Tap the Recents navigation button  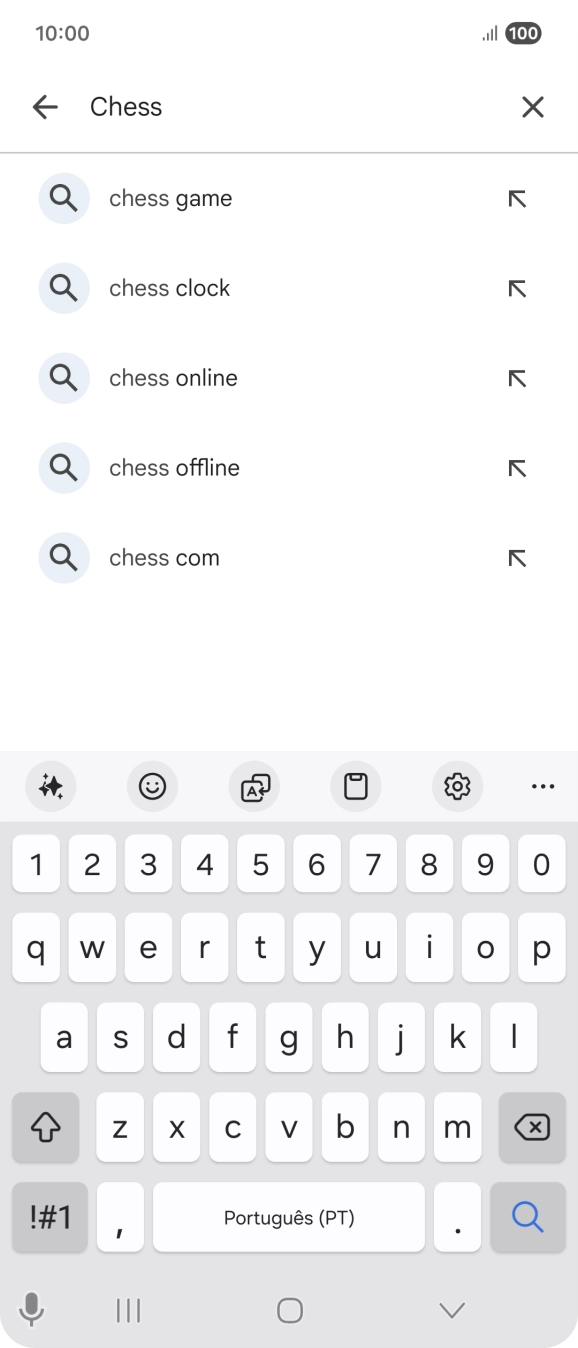(x=128, y=1308)
